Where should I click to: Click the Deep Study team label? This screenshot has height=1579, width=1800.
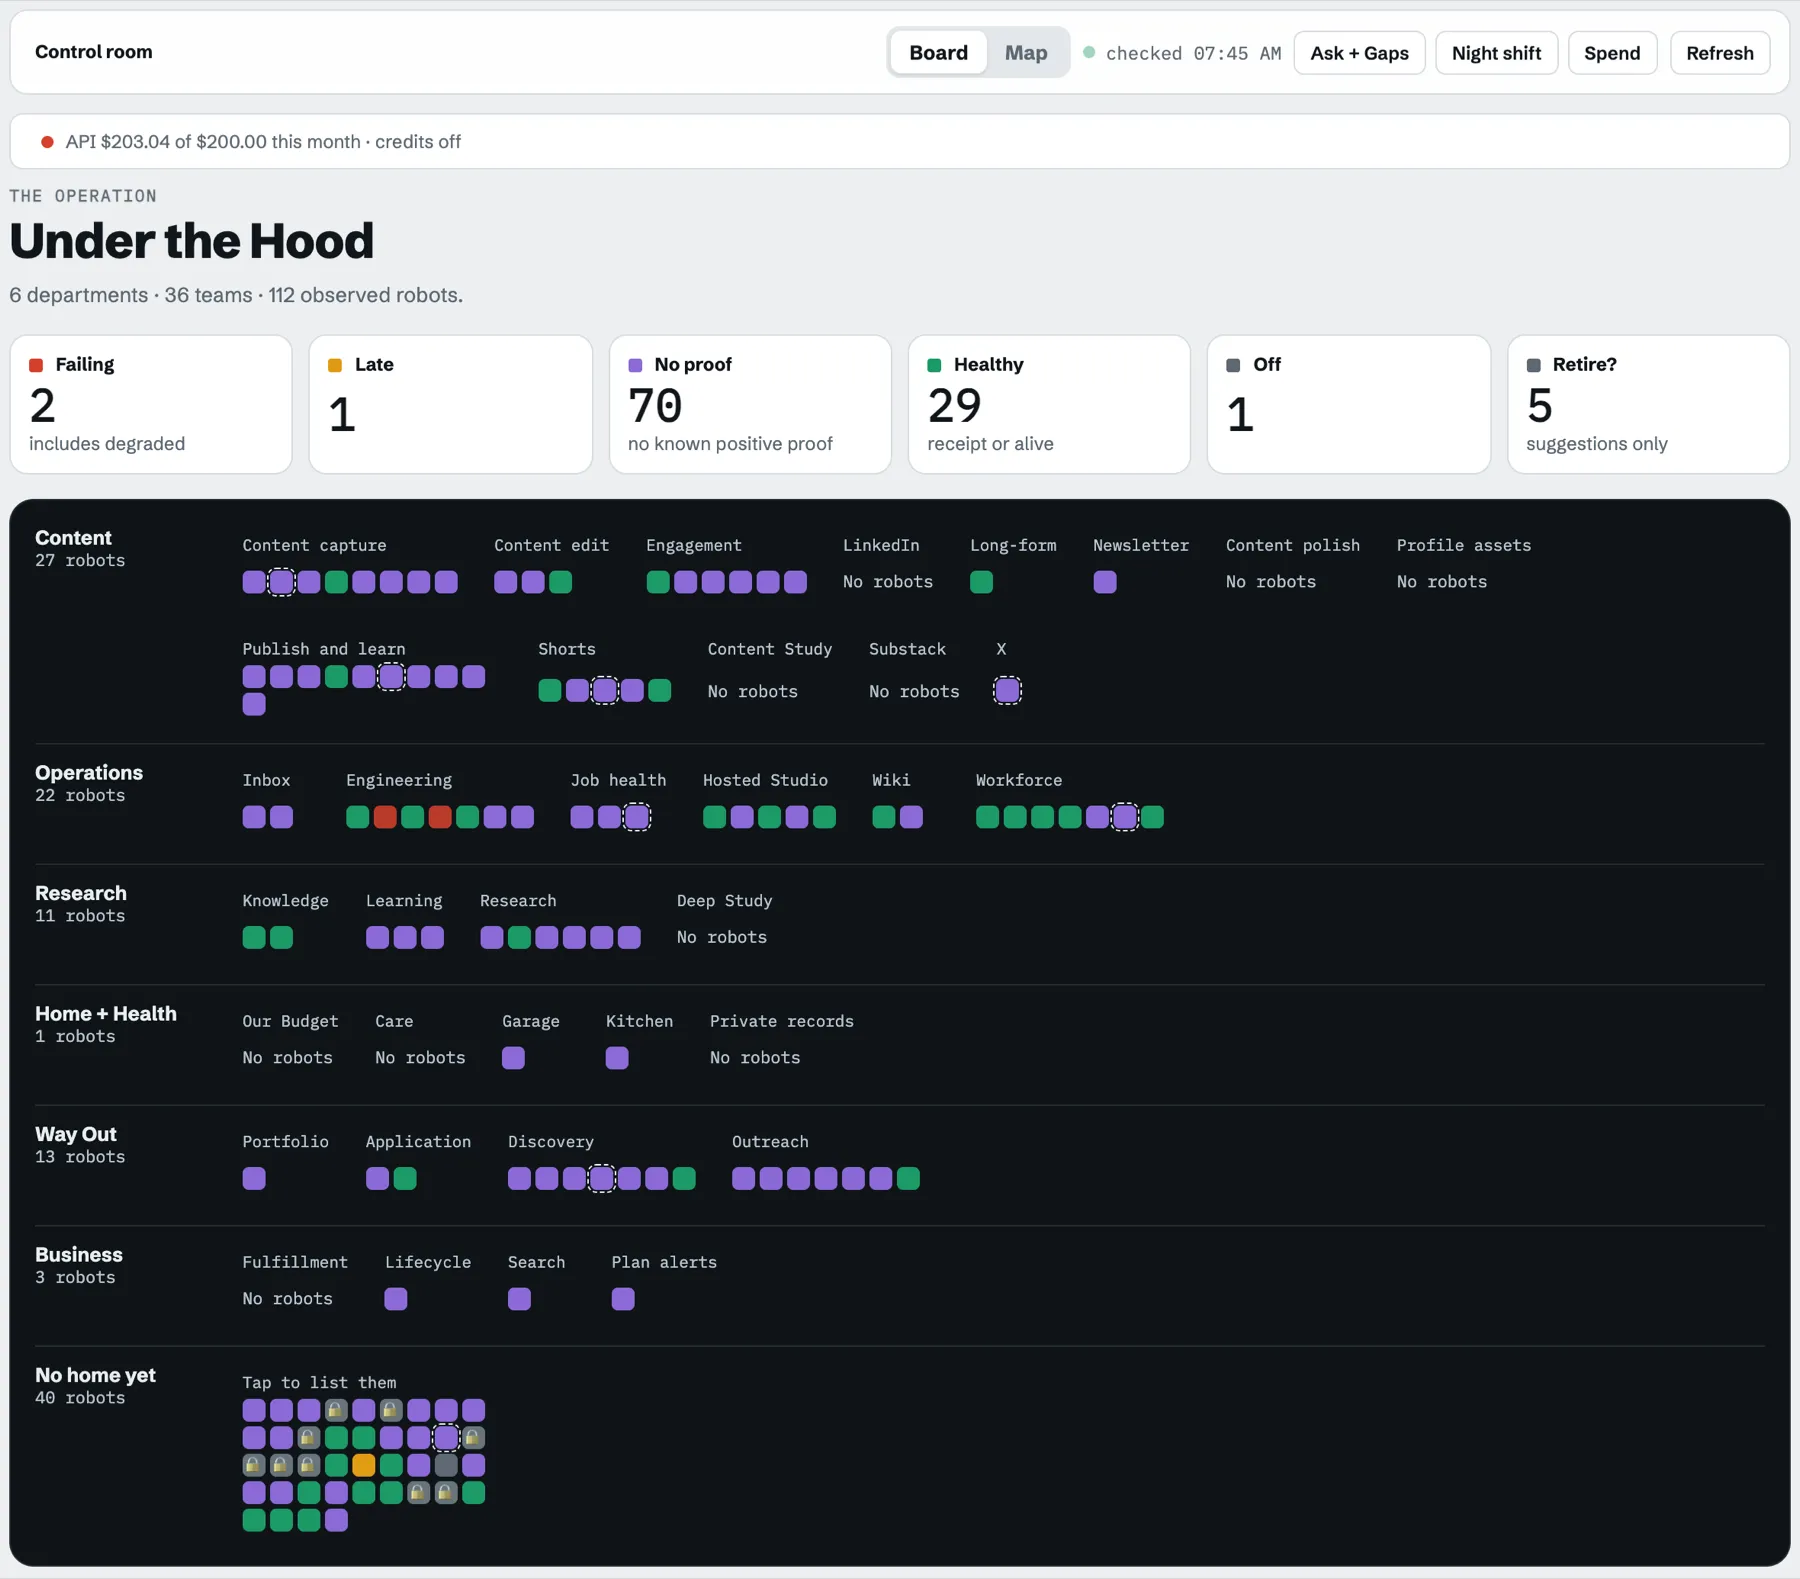[x=725, y=900]
